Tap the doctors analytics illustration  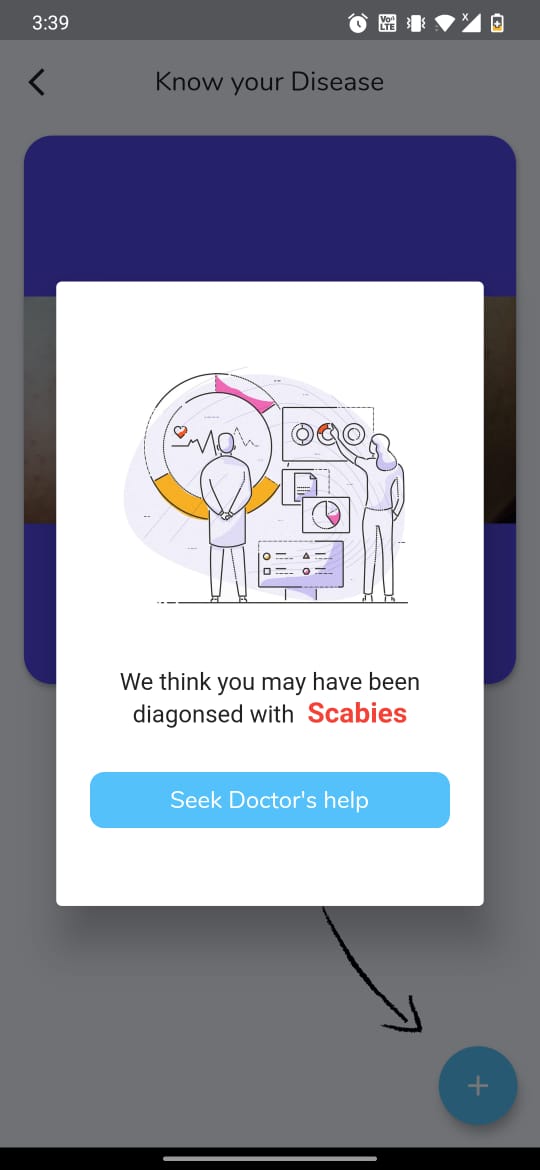[269, 485]
